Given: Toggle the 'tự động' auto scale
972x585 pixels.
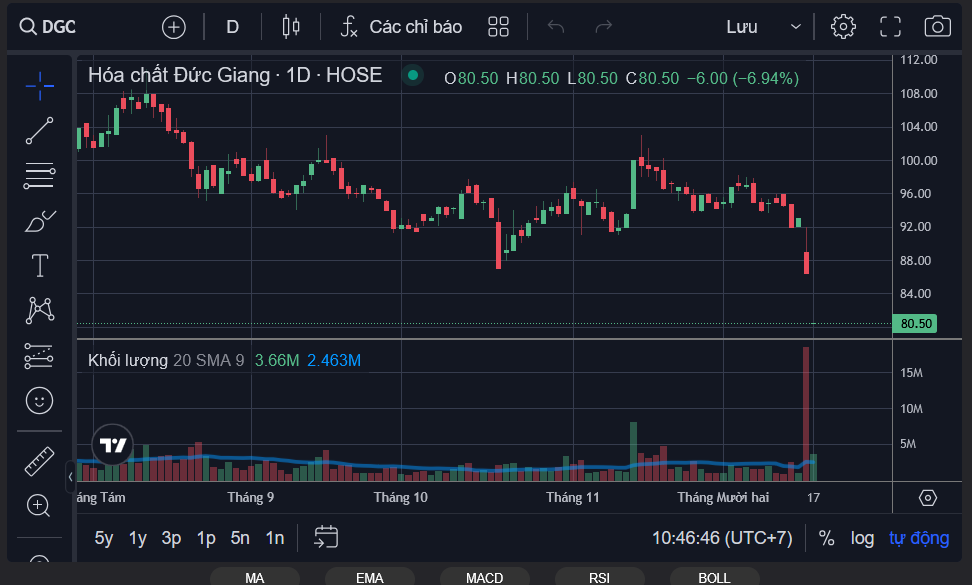Looking at the screenshot, I should 918,538.
